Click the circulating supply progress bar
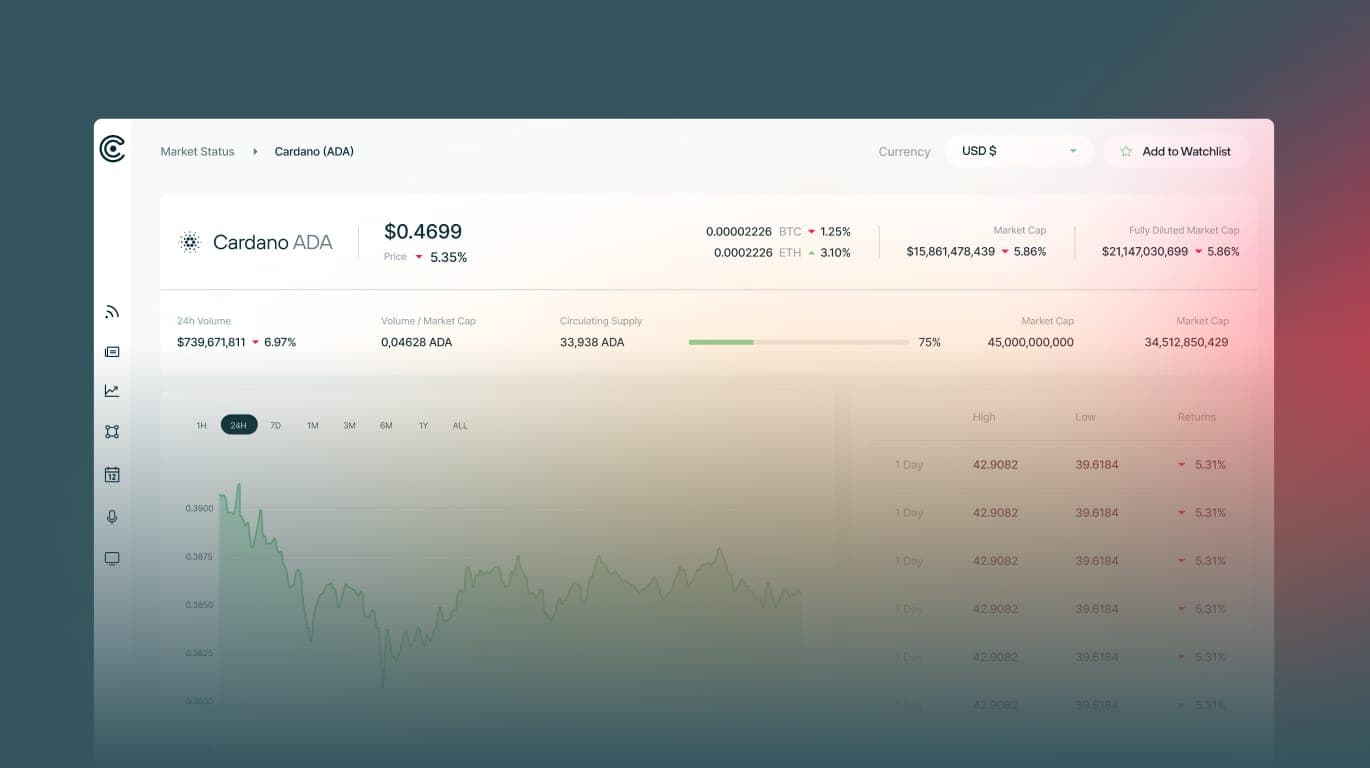Image resolution: width=1370 pixels, height=768 pixels. tap(798, 342)
